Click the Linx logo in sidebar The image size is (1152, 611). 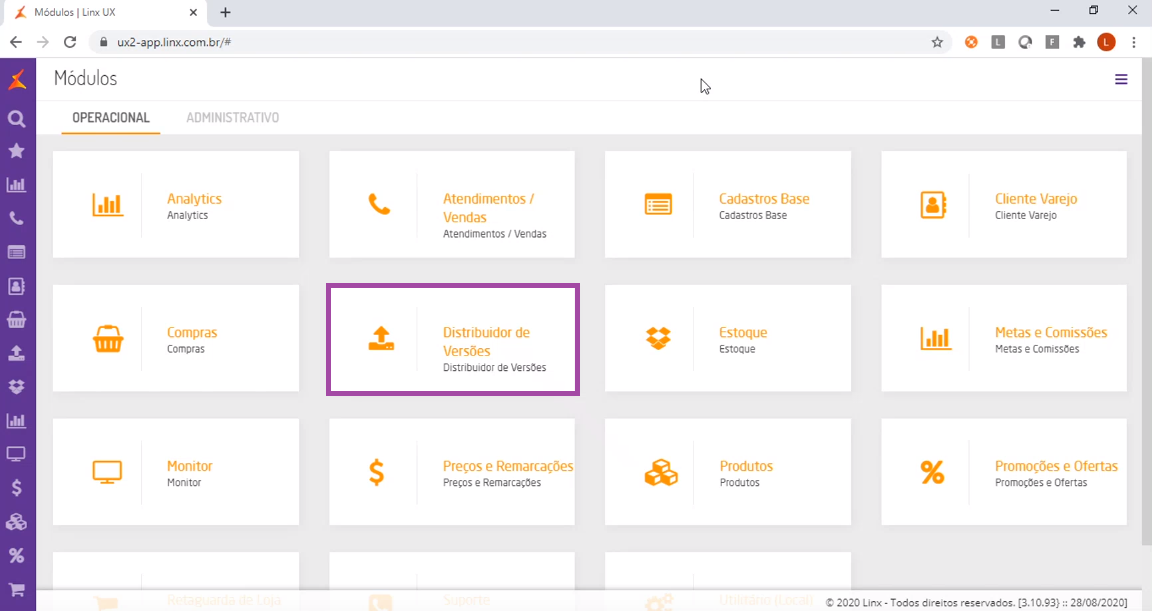pos(17,79)
